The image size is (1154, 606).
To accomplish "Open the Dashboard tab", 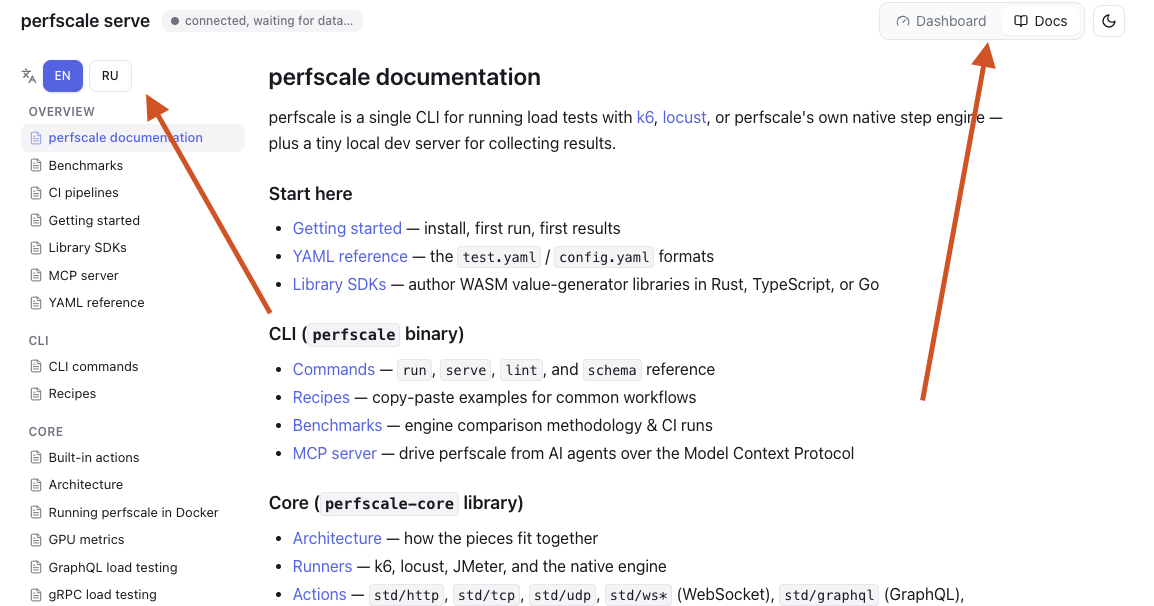I will tap(941, 21).
